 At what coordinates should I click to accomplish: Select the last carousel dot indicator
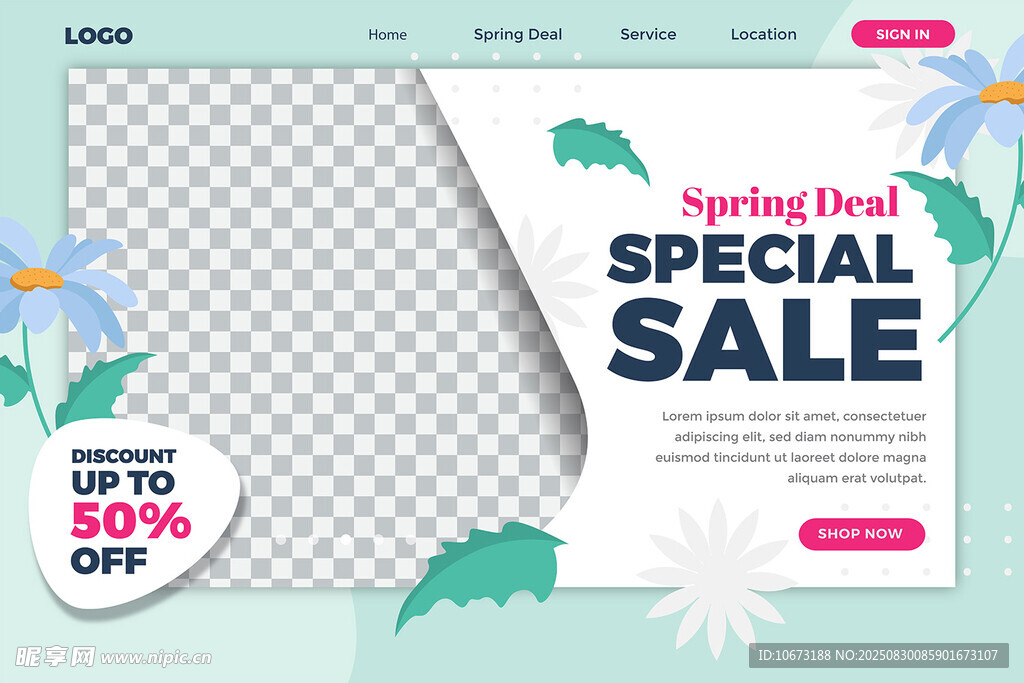click(411, 540)
